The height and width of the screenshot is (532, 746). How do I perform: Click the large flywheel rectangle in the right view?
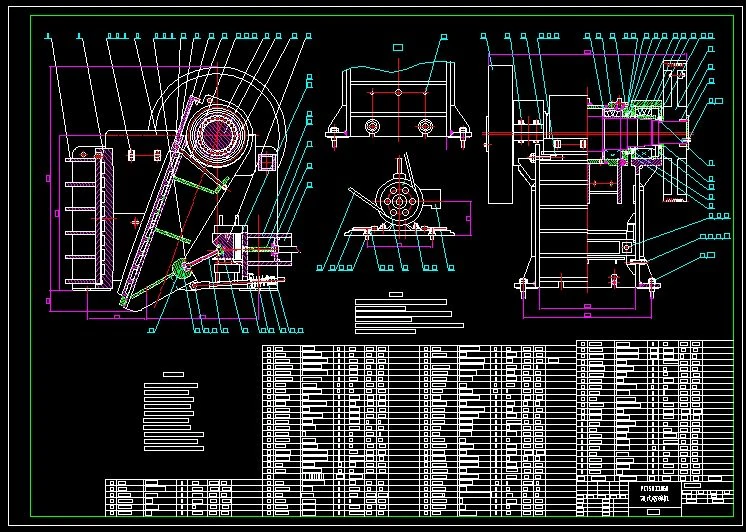(x=501, y=134)
